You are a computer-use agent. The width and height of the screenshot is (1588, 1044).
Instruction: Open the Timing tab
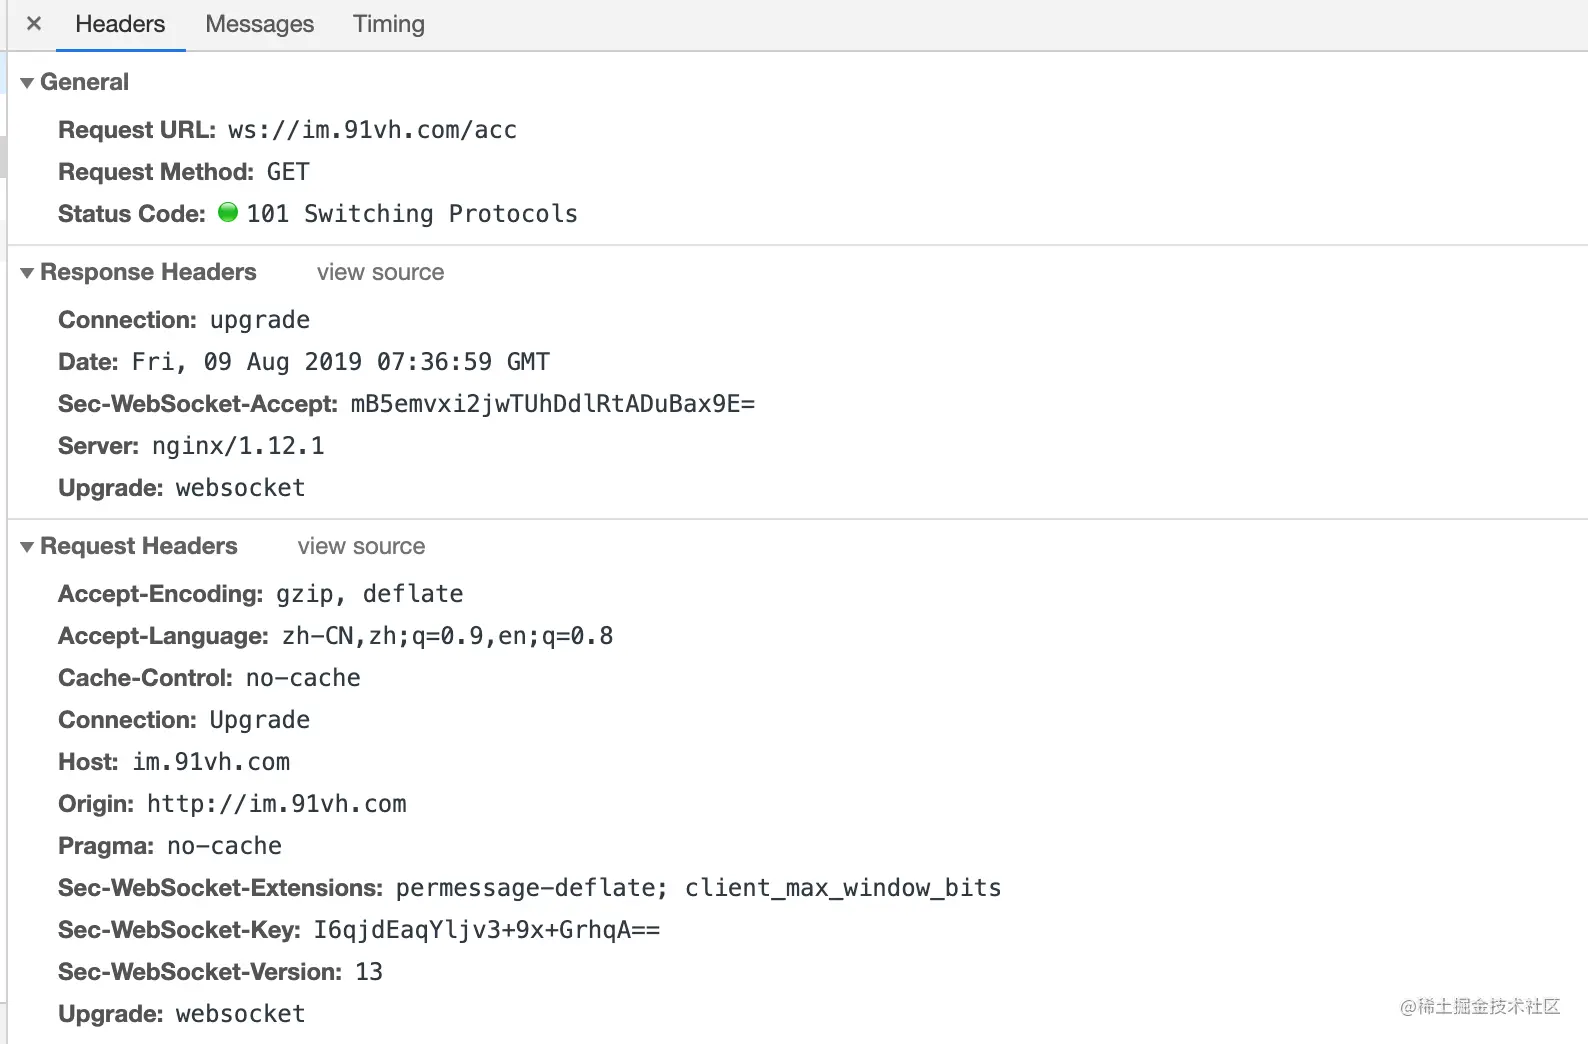tap(389, 24)
